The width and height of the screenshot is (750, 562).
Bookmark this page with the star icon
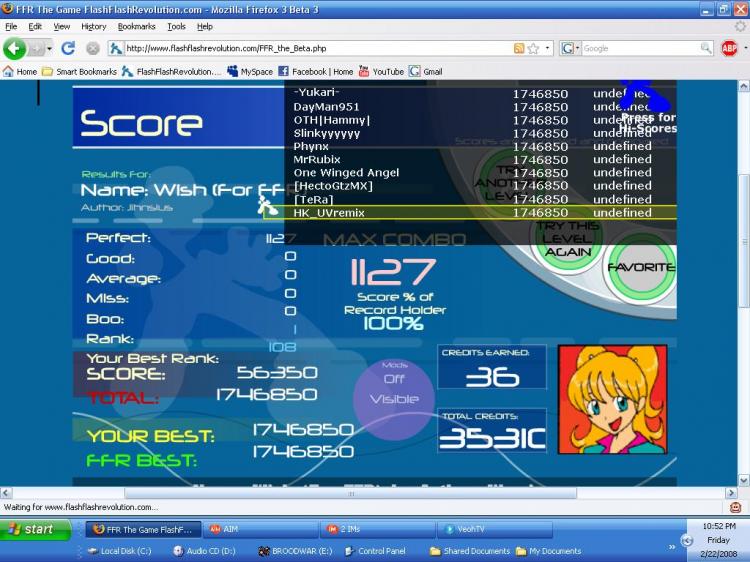click(533, 48)
